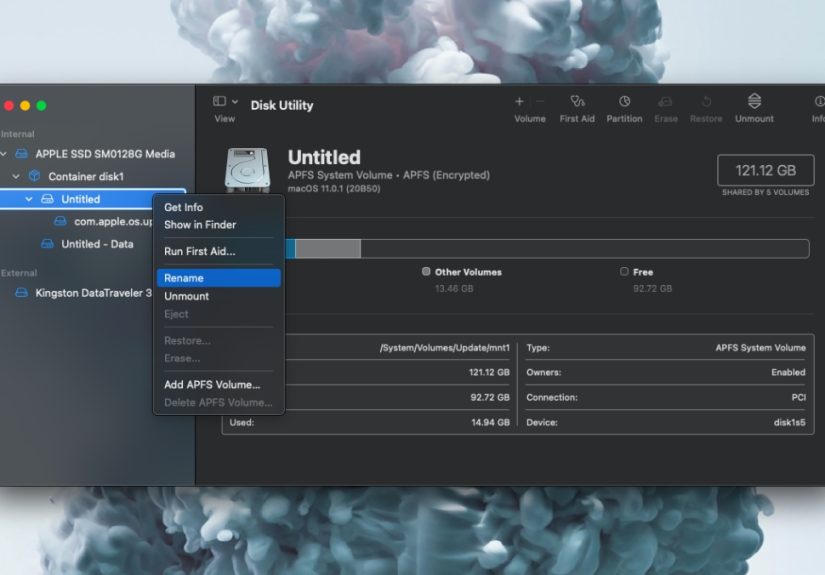Viewport: 825px width, 575px height.
Task: Run First Aid from the toolbar stethoscope icon
Action: coord(577,101)
